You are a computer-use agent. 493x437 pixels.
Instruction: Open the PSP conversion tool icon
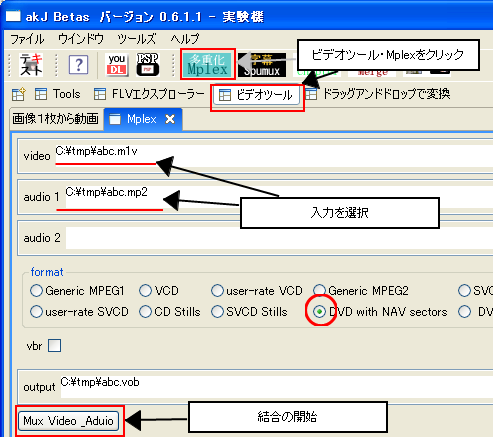click(148, 64)
